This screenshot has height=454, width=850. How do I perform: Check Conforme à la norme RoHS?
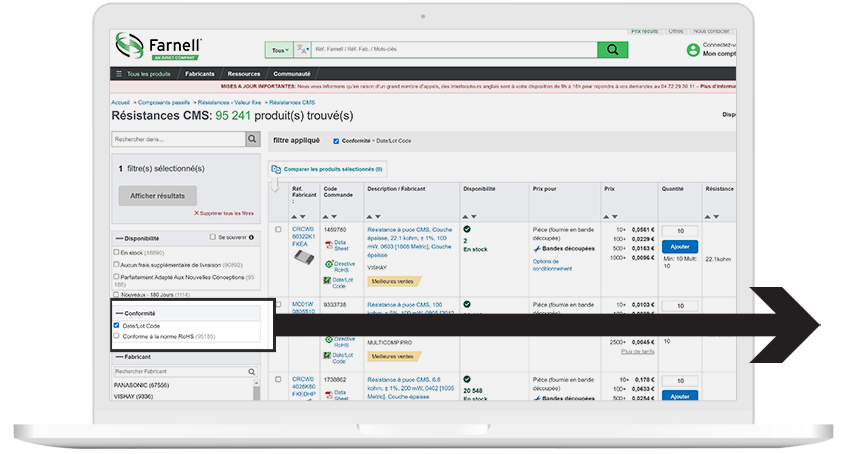(x=117, y=336)
